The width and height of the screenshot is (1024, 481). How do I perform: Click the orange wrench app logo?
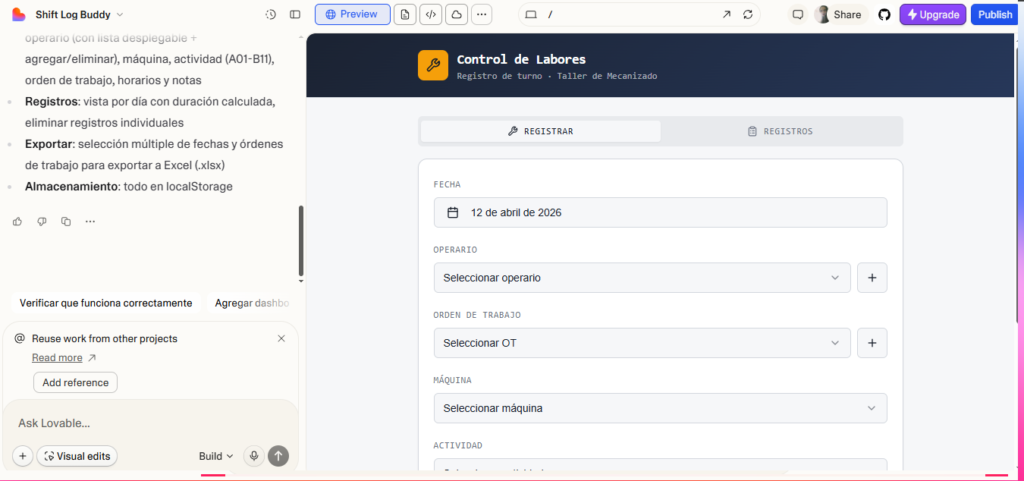click(x=433, y=65)
